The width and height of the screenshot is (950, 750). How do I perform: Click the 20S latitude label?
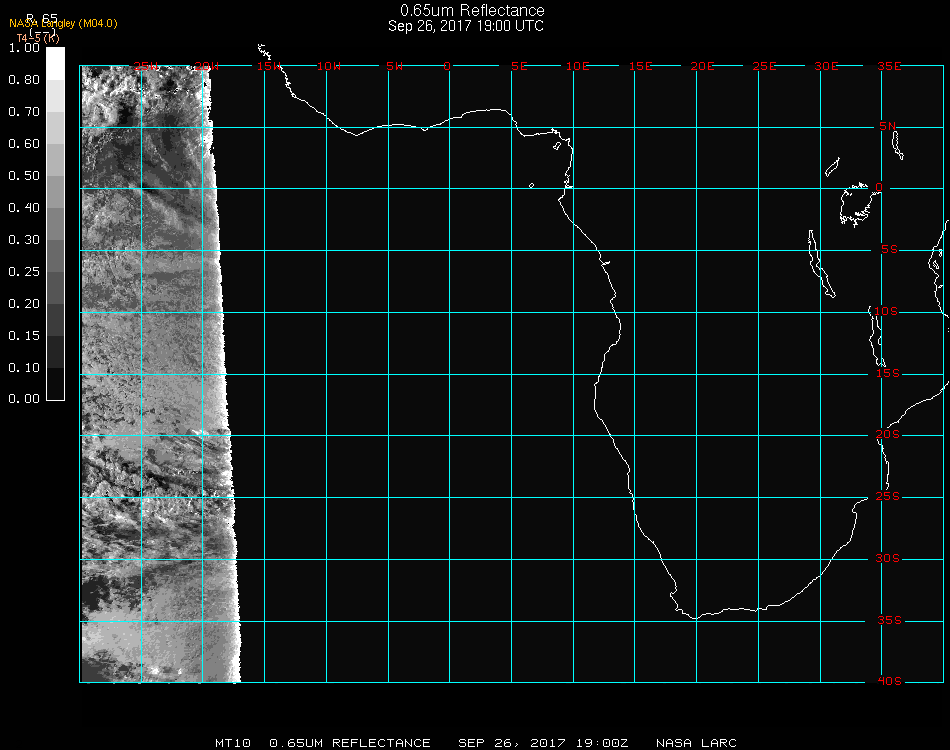(889, 435)
